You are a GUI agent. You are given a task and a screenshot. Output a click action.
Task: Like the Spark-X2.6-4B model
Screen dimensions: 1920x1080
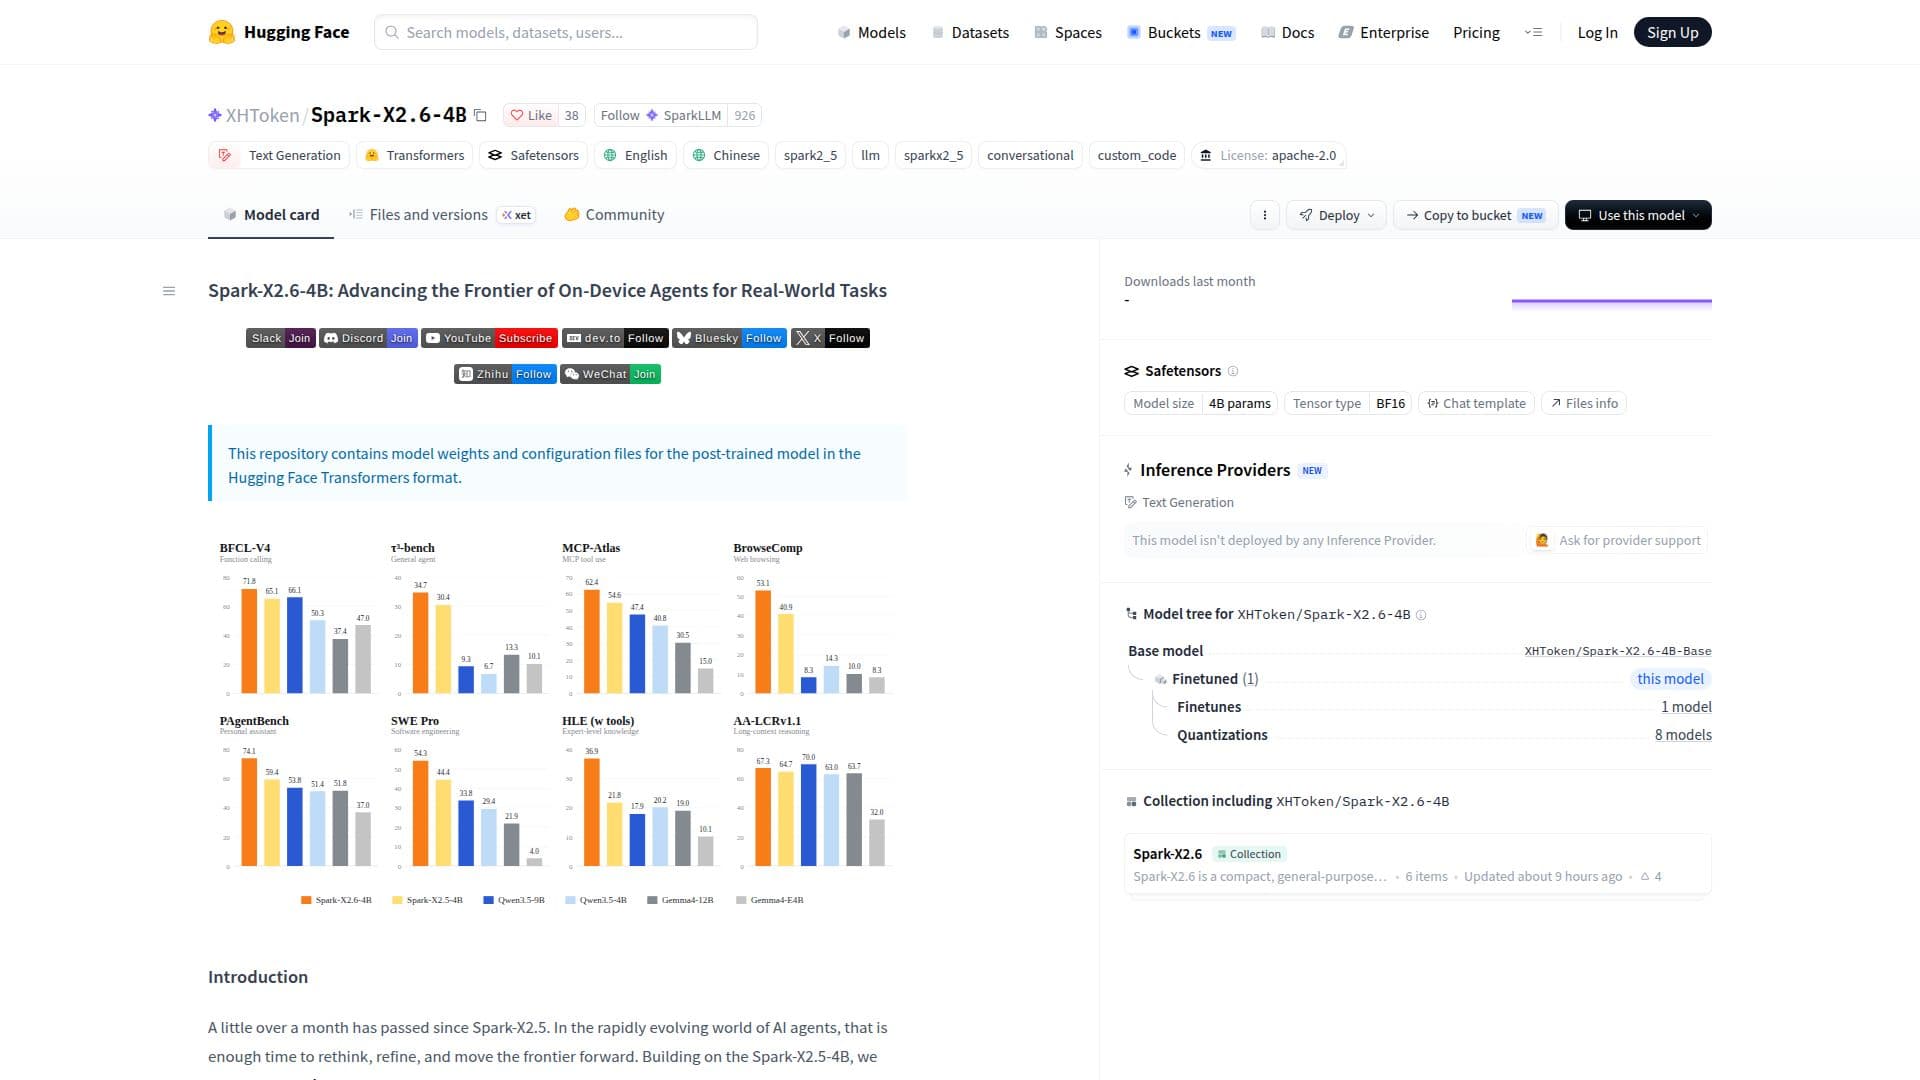click(531, 115)
